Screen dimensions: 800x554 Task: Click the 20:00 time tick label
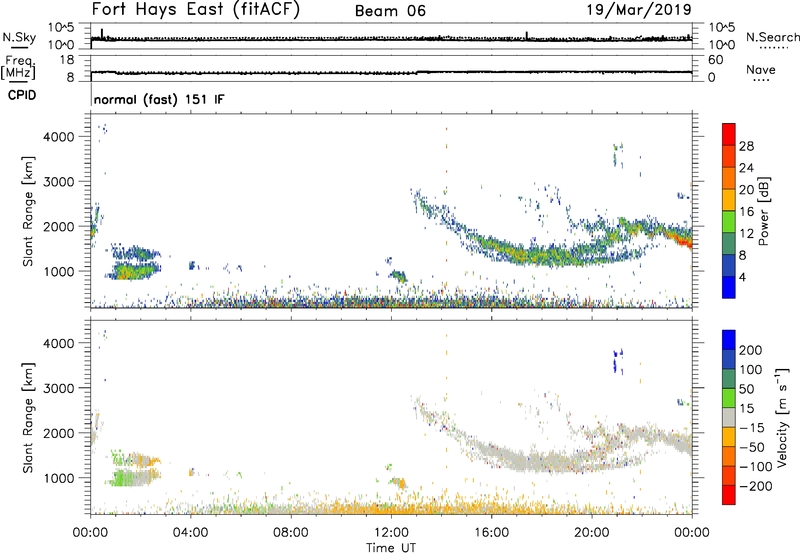coord(592,533)
